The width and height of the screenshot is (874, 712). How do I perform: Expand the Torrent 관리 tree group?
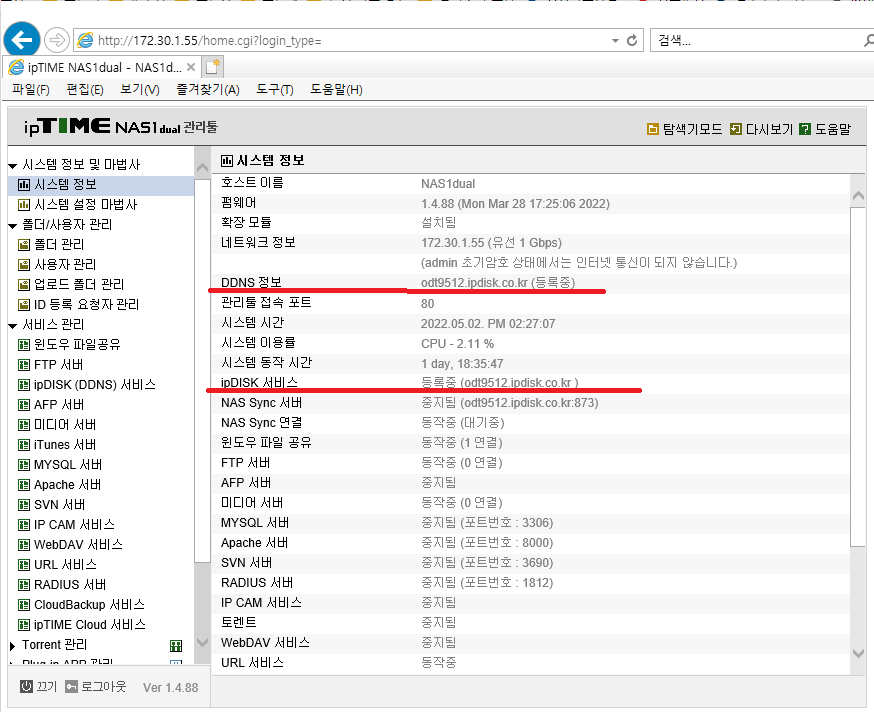(x=12, y=646)
